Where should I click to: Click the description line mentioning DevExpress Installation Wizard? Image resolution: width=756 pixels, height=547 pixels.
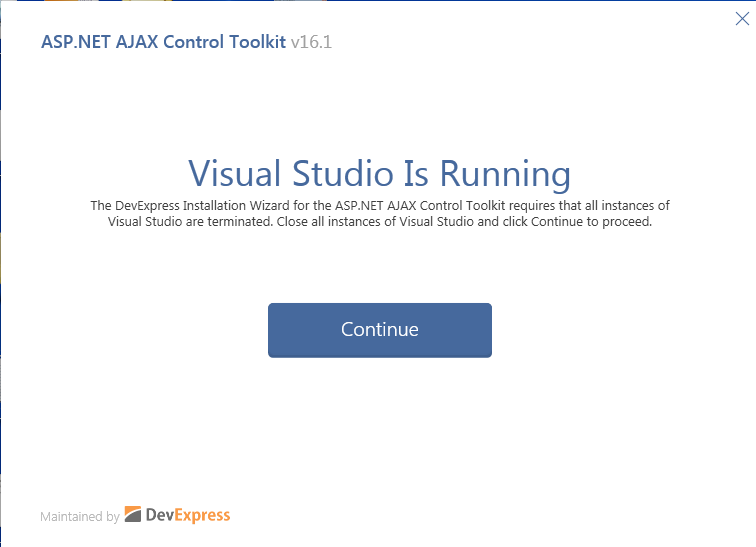pyautogui.click(x=379, y=205)
